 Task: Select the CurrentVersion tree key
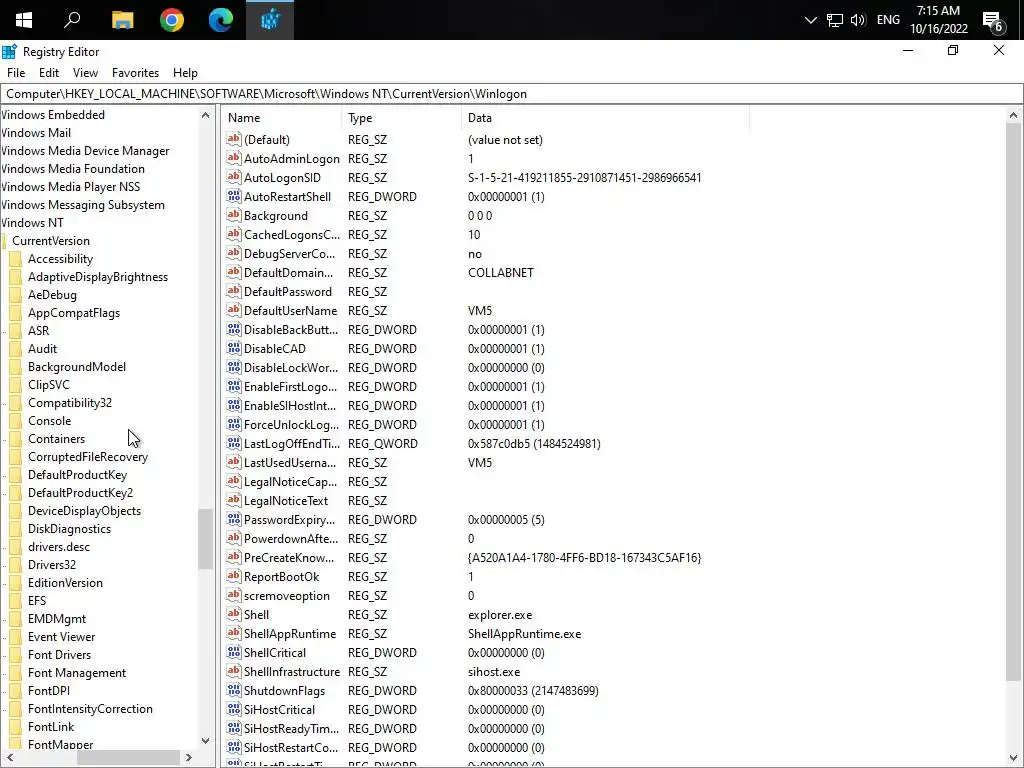[x=51, y=240]
